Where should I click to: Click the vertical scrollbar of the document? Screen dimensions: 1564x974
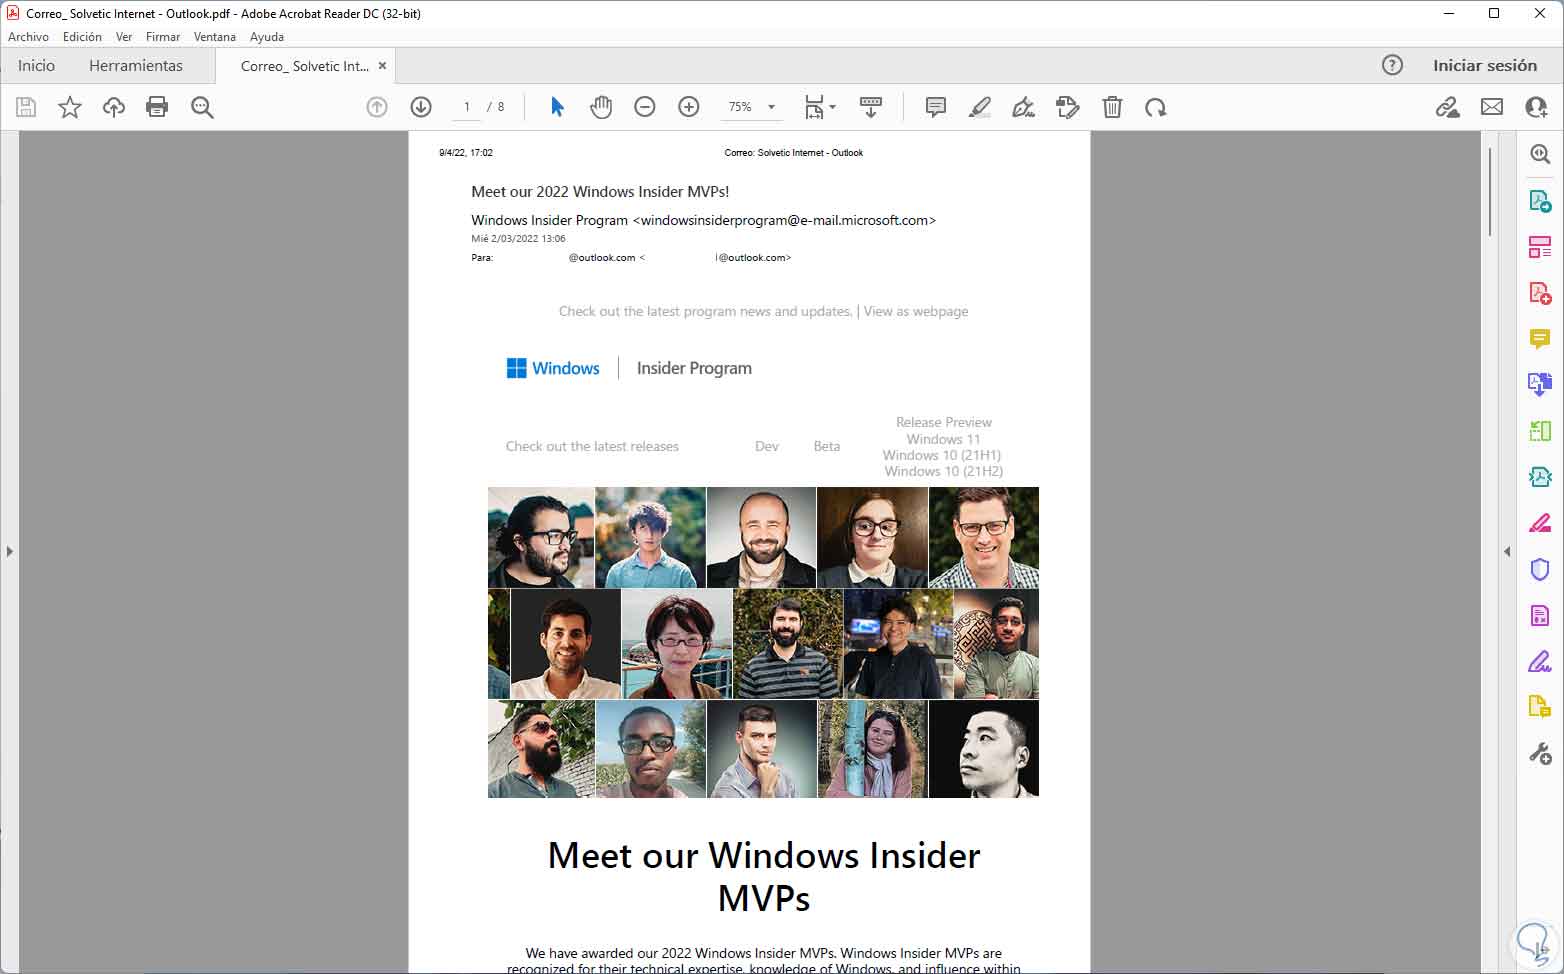[x=1489, y=192]
